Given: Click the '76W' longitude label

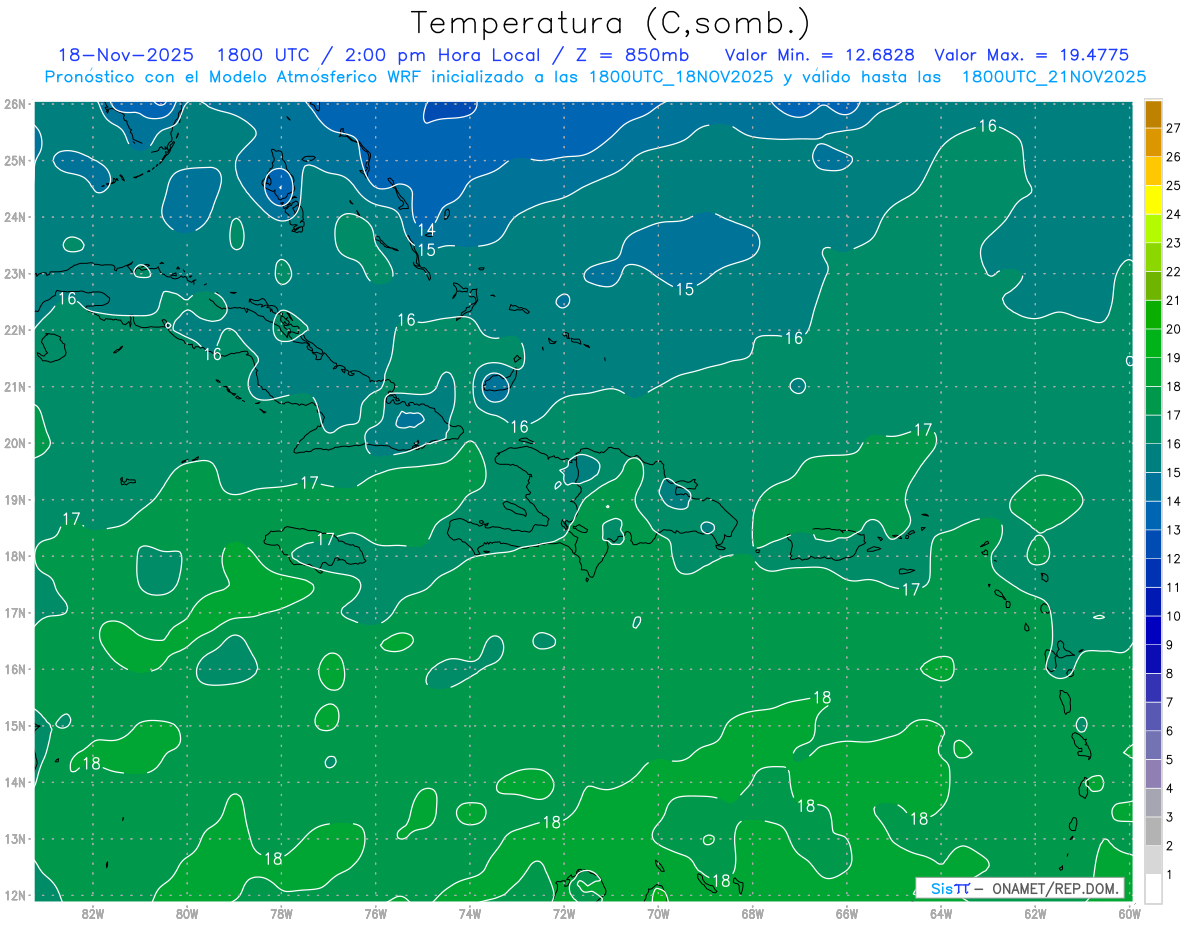Looking at the screenshot, I should (375, 913).
